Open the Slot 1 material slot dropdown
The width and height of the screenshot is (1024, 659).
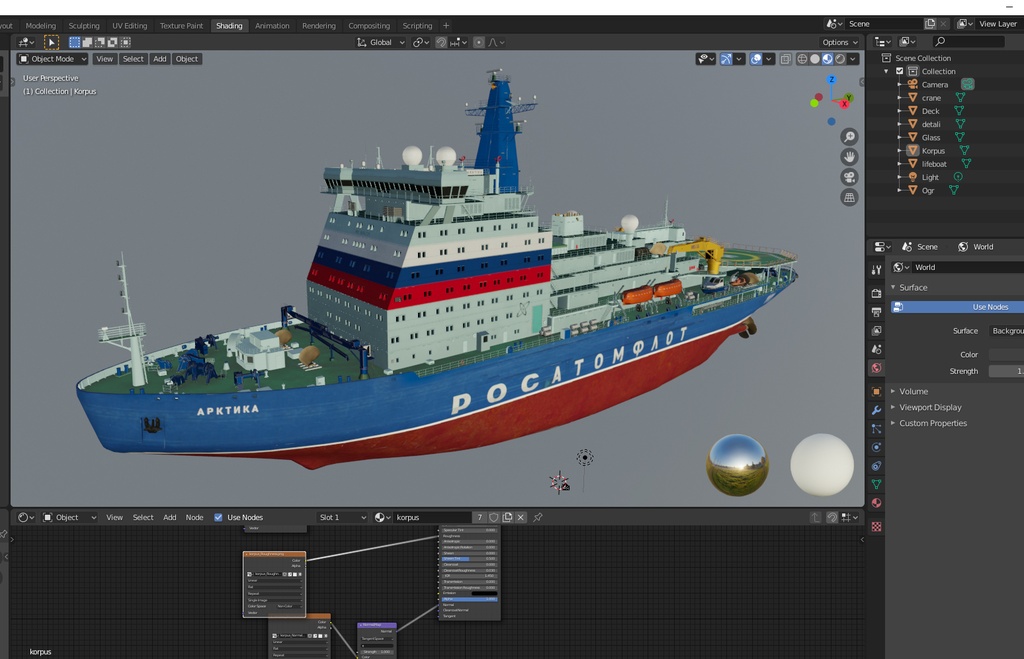pyautogui.click(x=342, y=517)
